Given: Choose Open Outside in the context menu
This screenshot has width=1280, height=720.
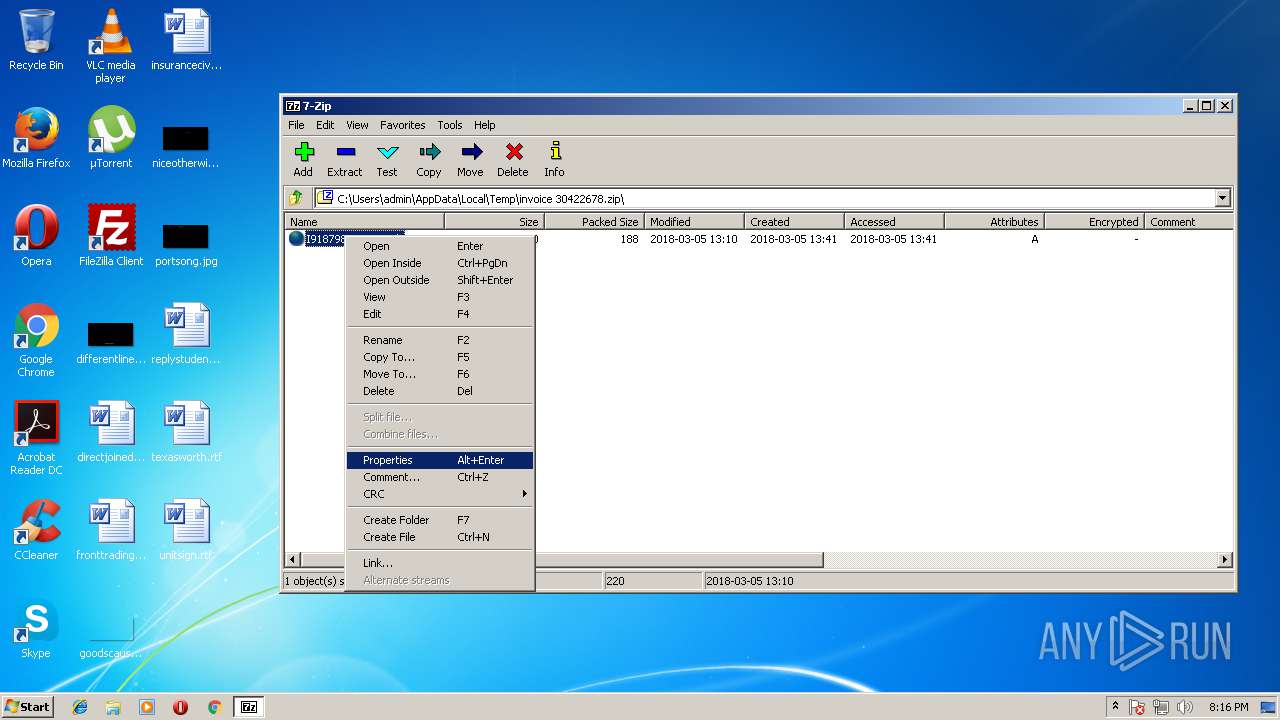Looking at the screenshot, I should click(440, 280).
